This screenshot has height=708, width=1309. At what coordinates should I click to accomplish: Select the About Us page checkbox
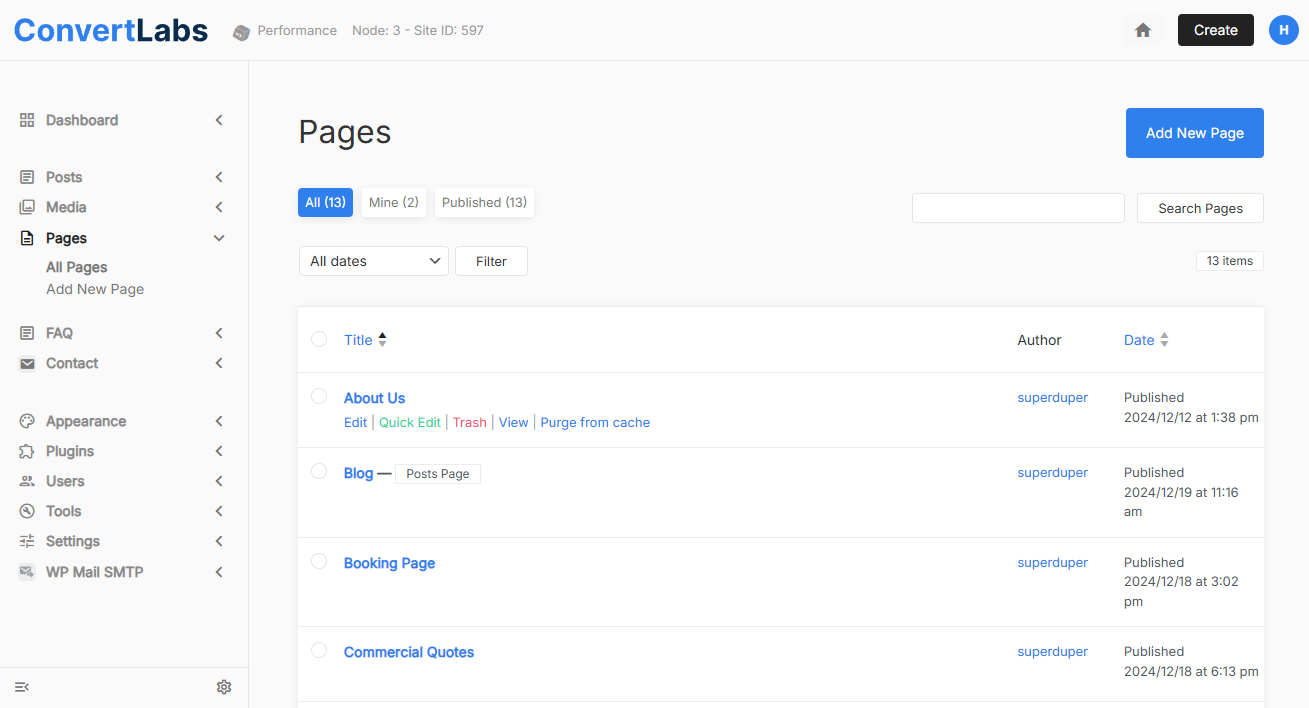tap(319, 396)
